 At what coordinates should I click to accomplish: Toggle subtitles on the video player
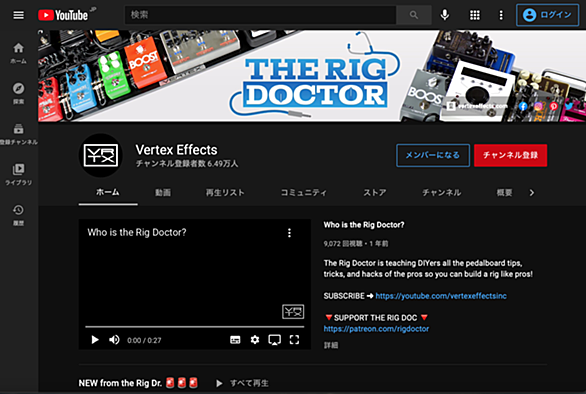pyautogui.click(x=235, y=340)
